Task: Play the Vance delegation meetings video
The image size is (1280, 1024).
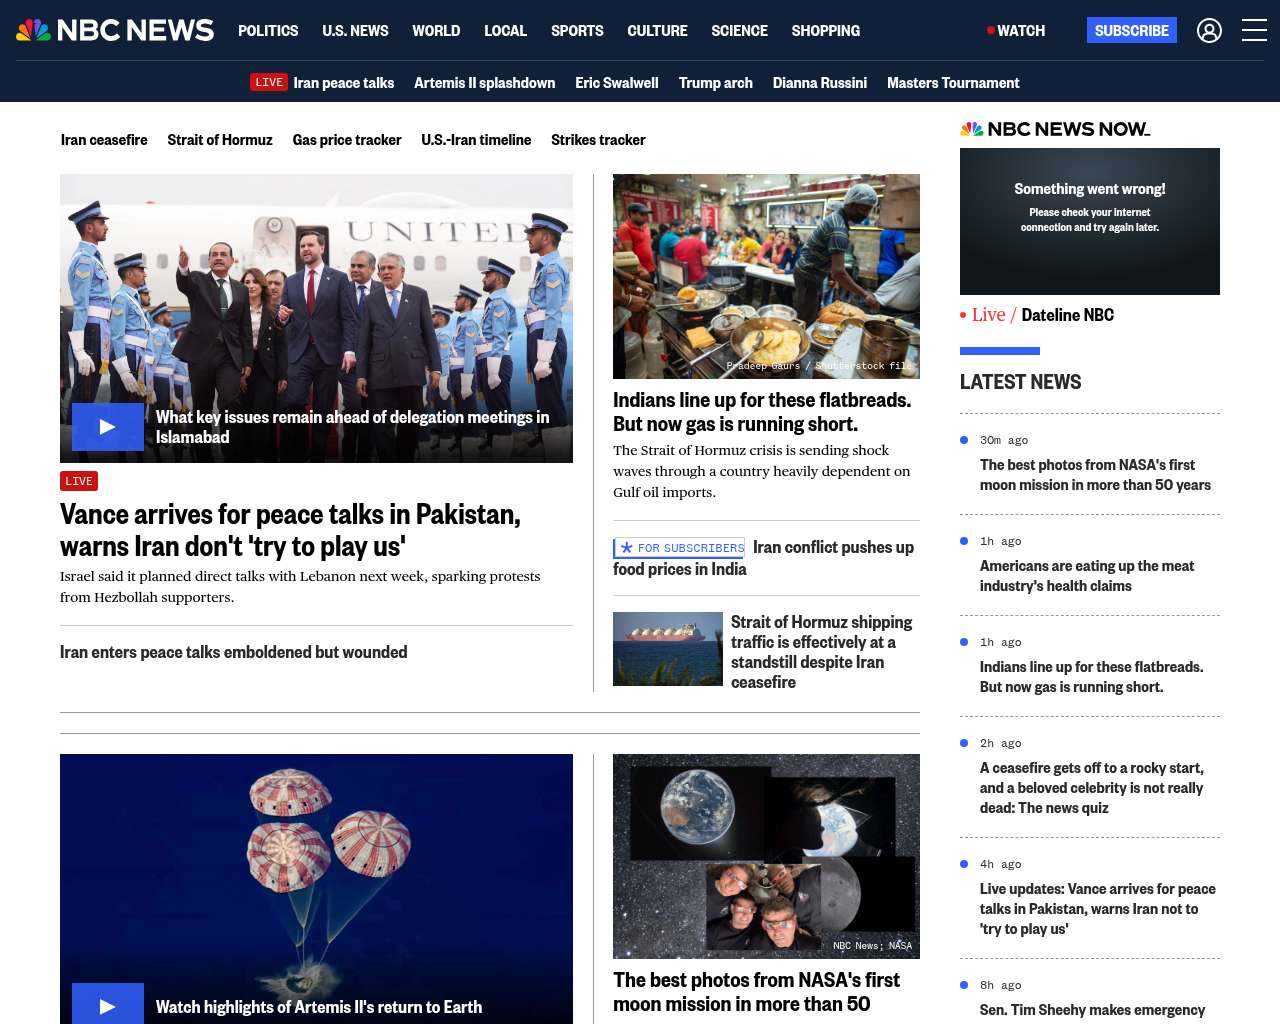Action: (108, 427)
